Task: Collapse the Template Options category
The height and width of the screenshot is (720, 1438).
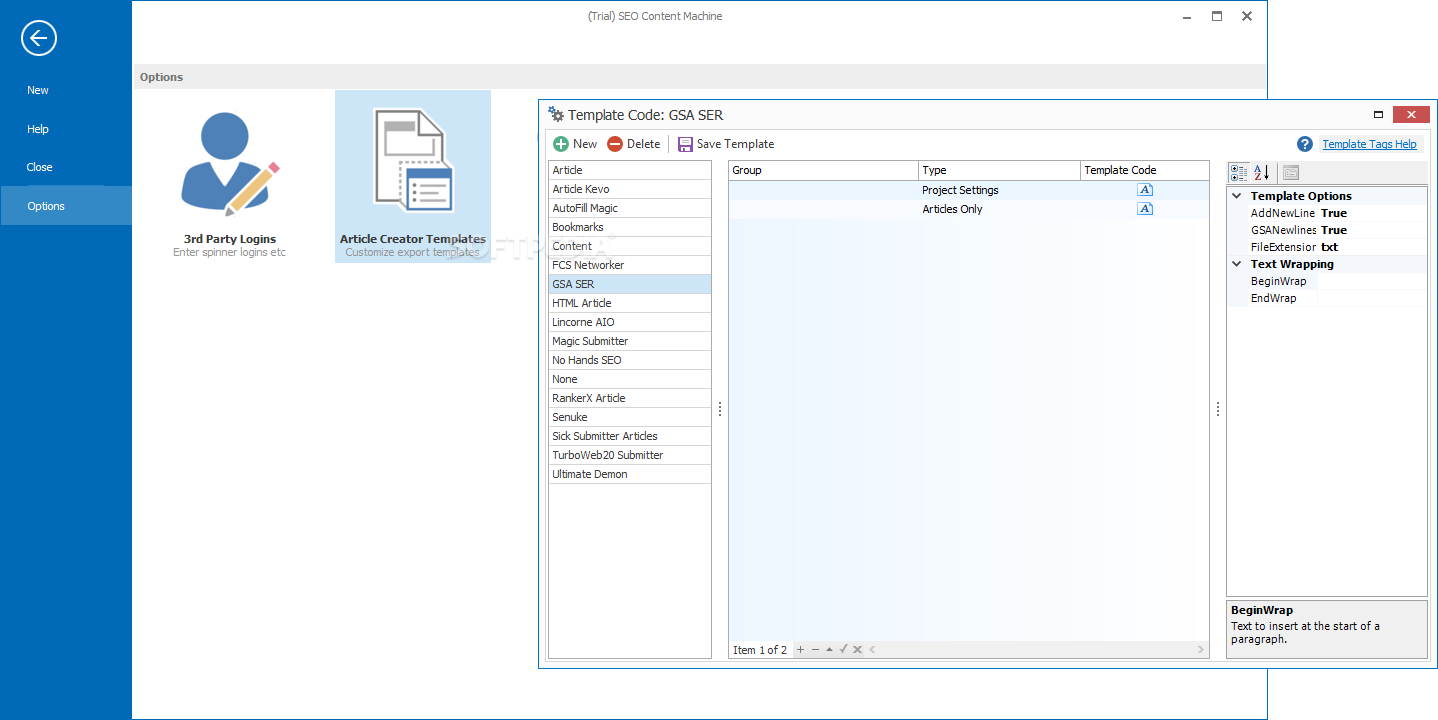Action: pos(1237,196)
